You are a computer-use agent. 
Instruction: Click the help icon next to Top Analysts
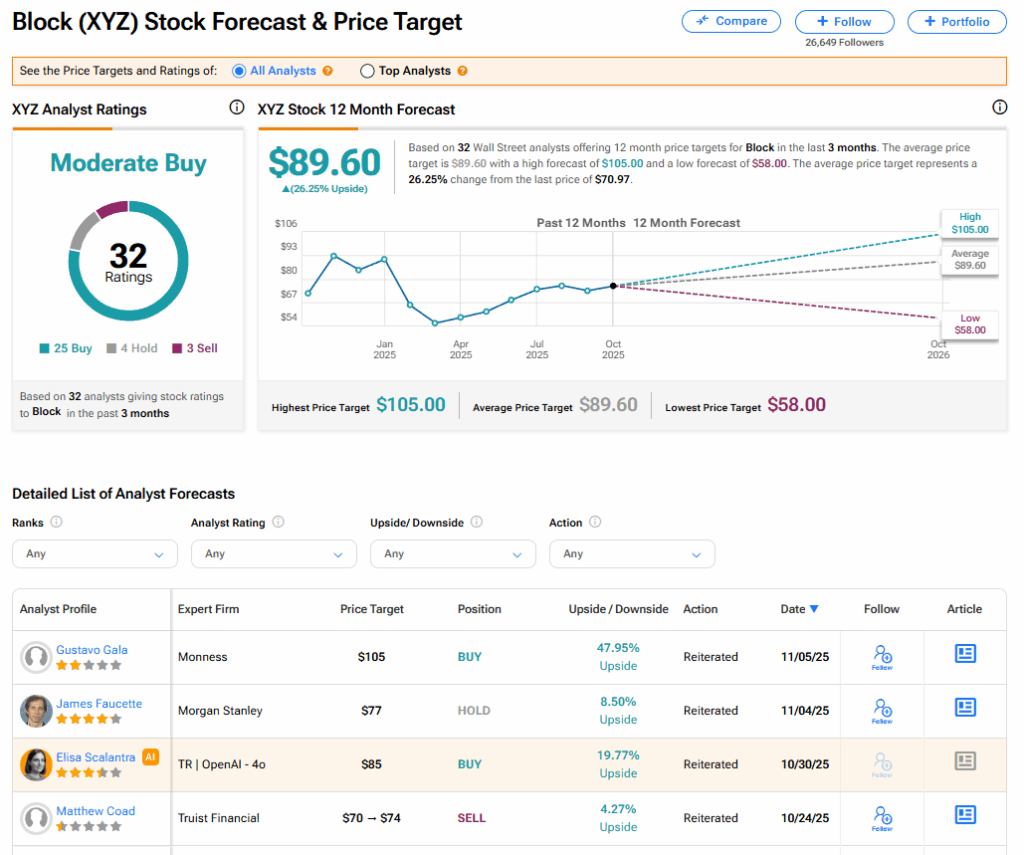coord(462,71)
